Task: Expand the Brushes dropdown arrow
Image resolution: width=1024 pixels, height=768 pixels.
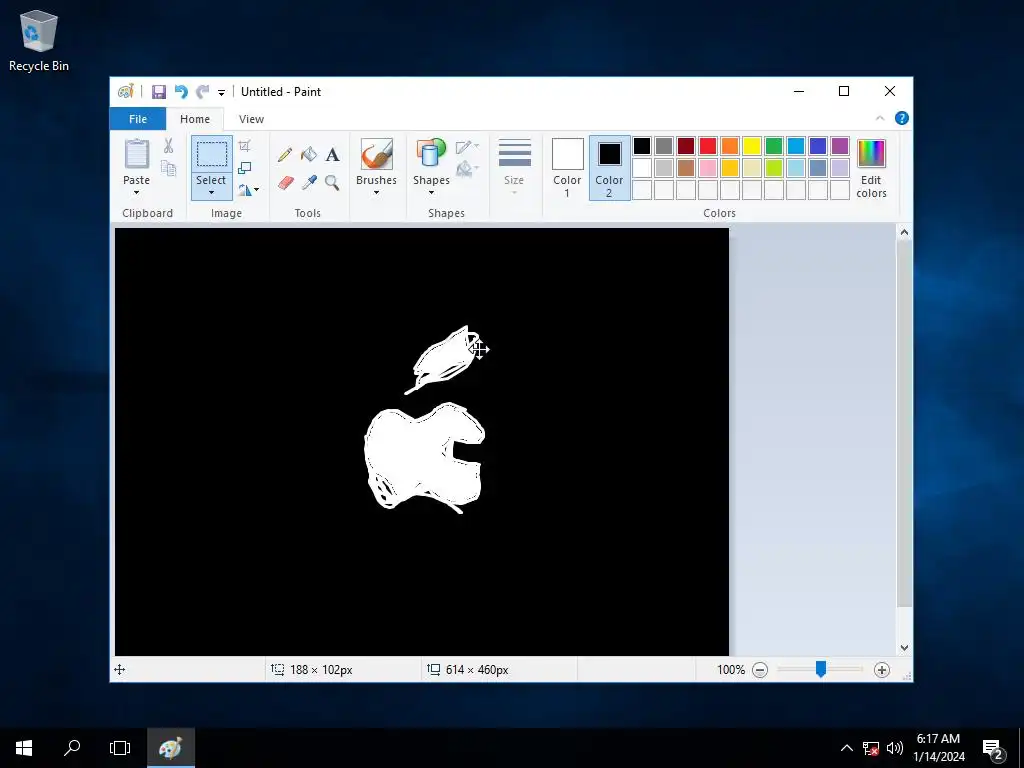Action: pyautogui.click(x=377, y=193)
